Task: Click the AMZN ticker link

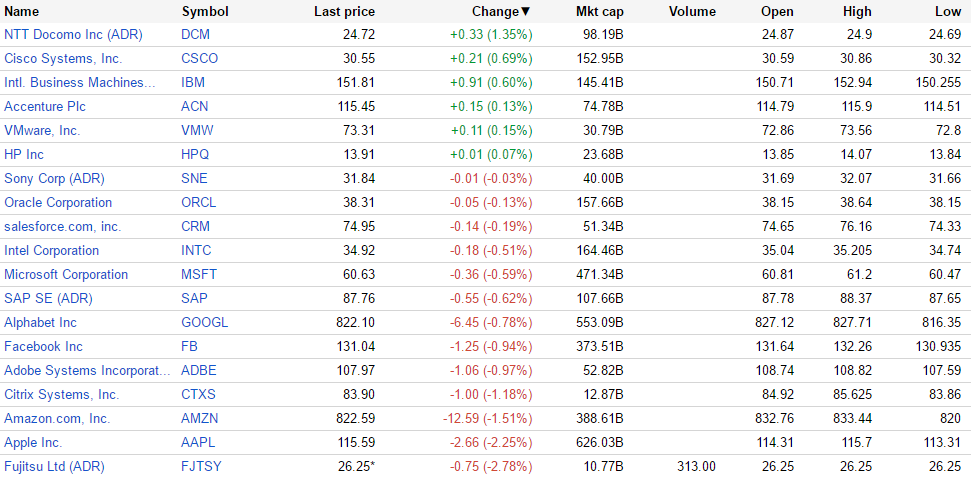Action: point(199,419)
